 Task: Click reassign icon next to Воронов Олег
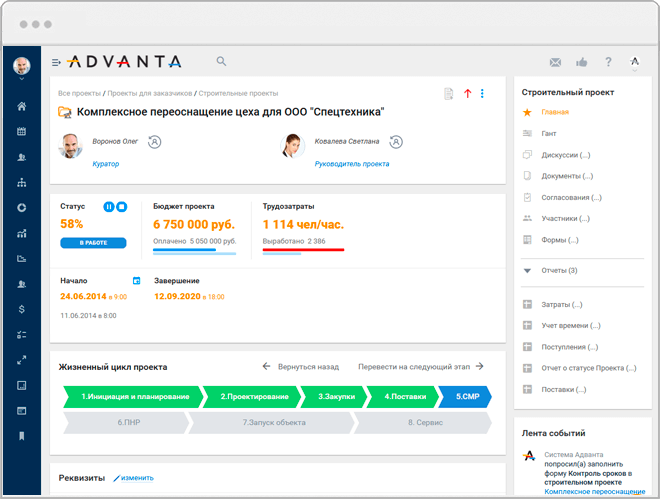click(x=154, y=142)
